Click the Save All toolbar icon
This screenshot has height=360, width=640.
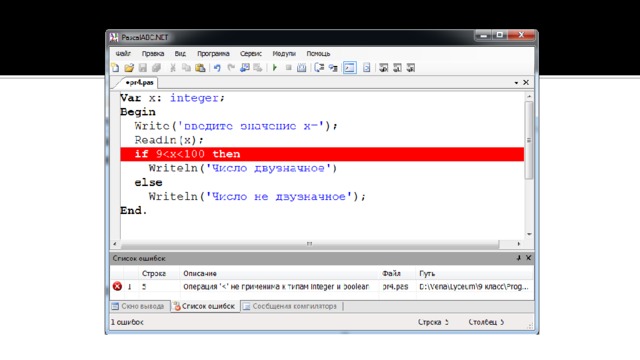(156, 68)
